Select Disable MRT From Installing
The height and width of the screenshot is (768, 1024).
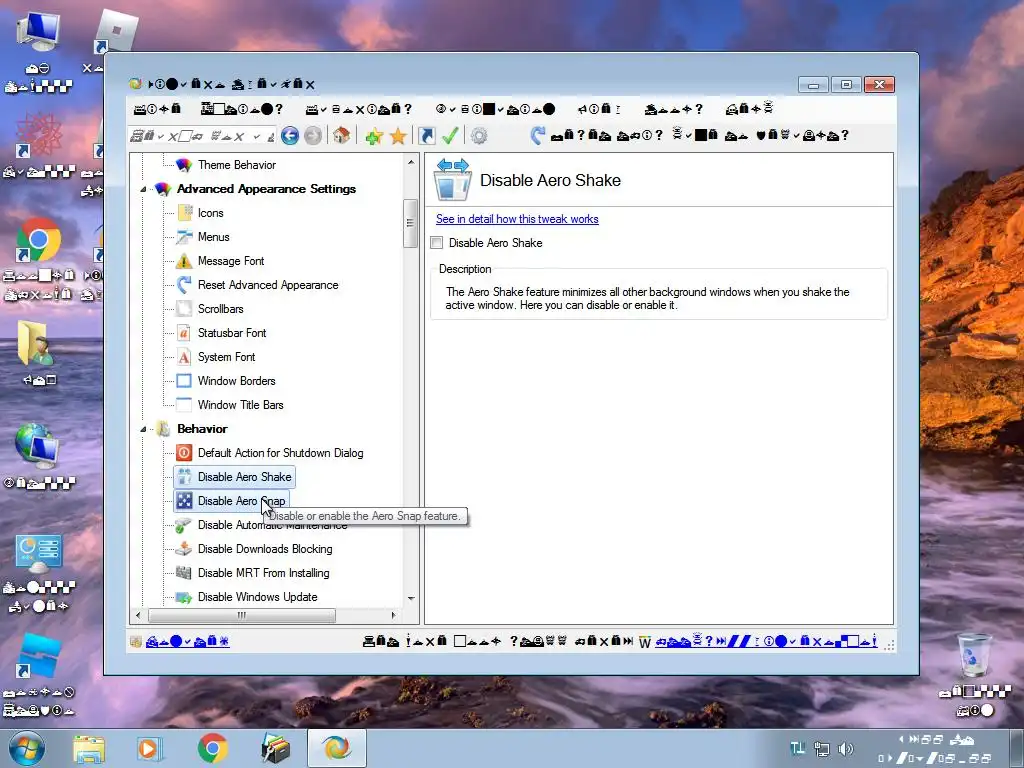tap(263, 573)
